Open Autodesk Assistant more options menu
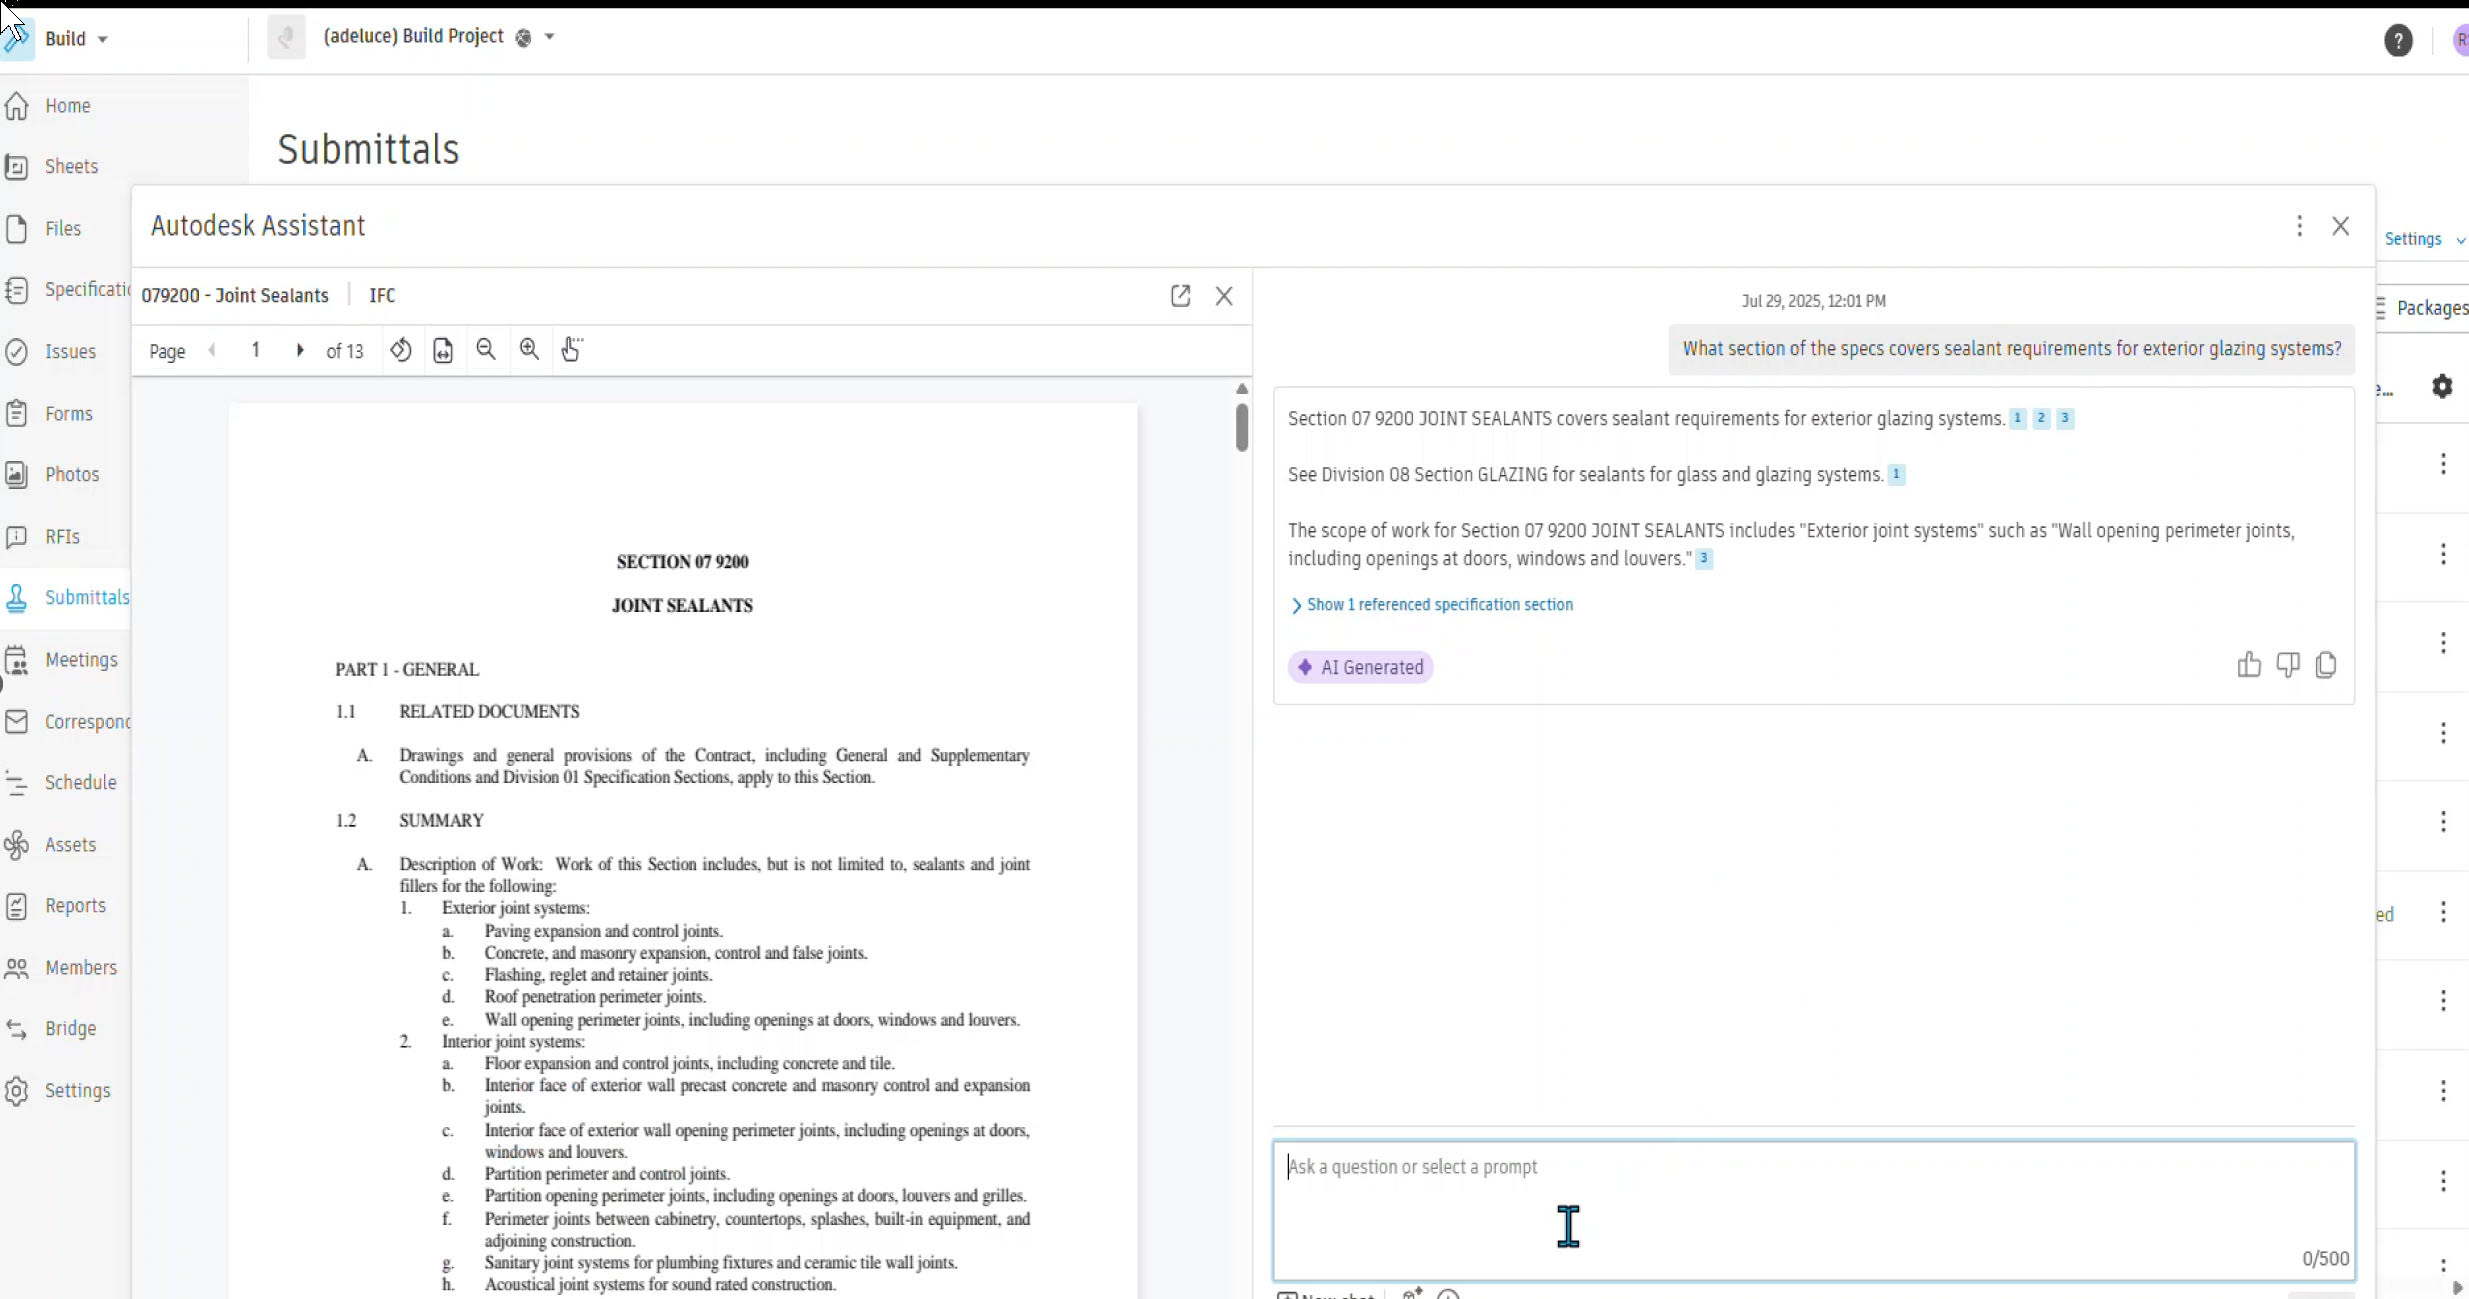 point(2299,226)
